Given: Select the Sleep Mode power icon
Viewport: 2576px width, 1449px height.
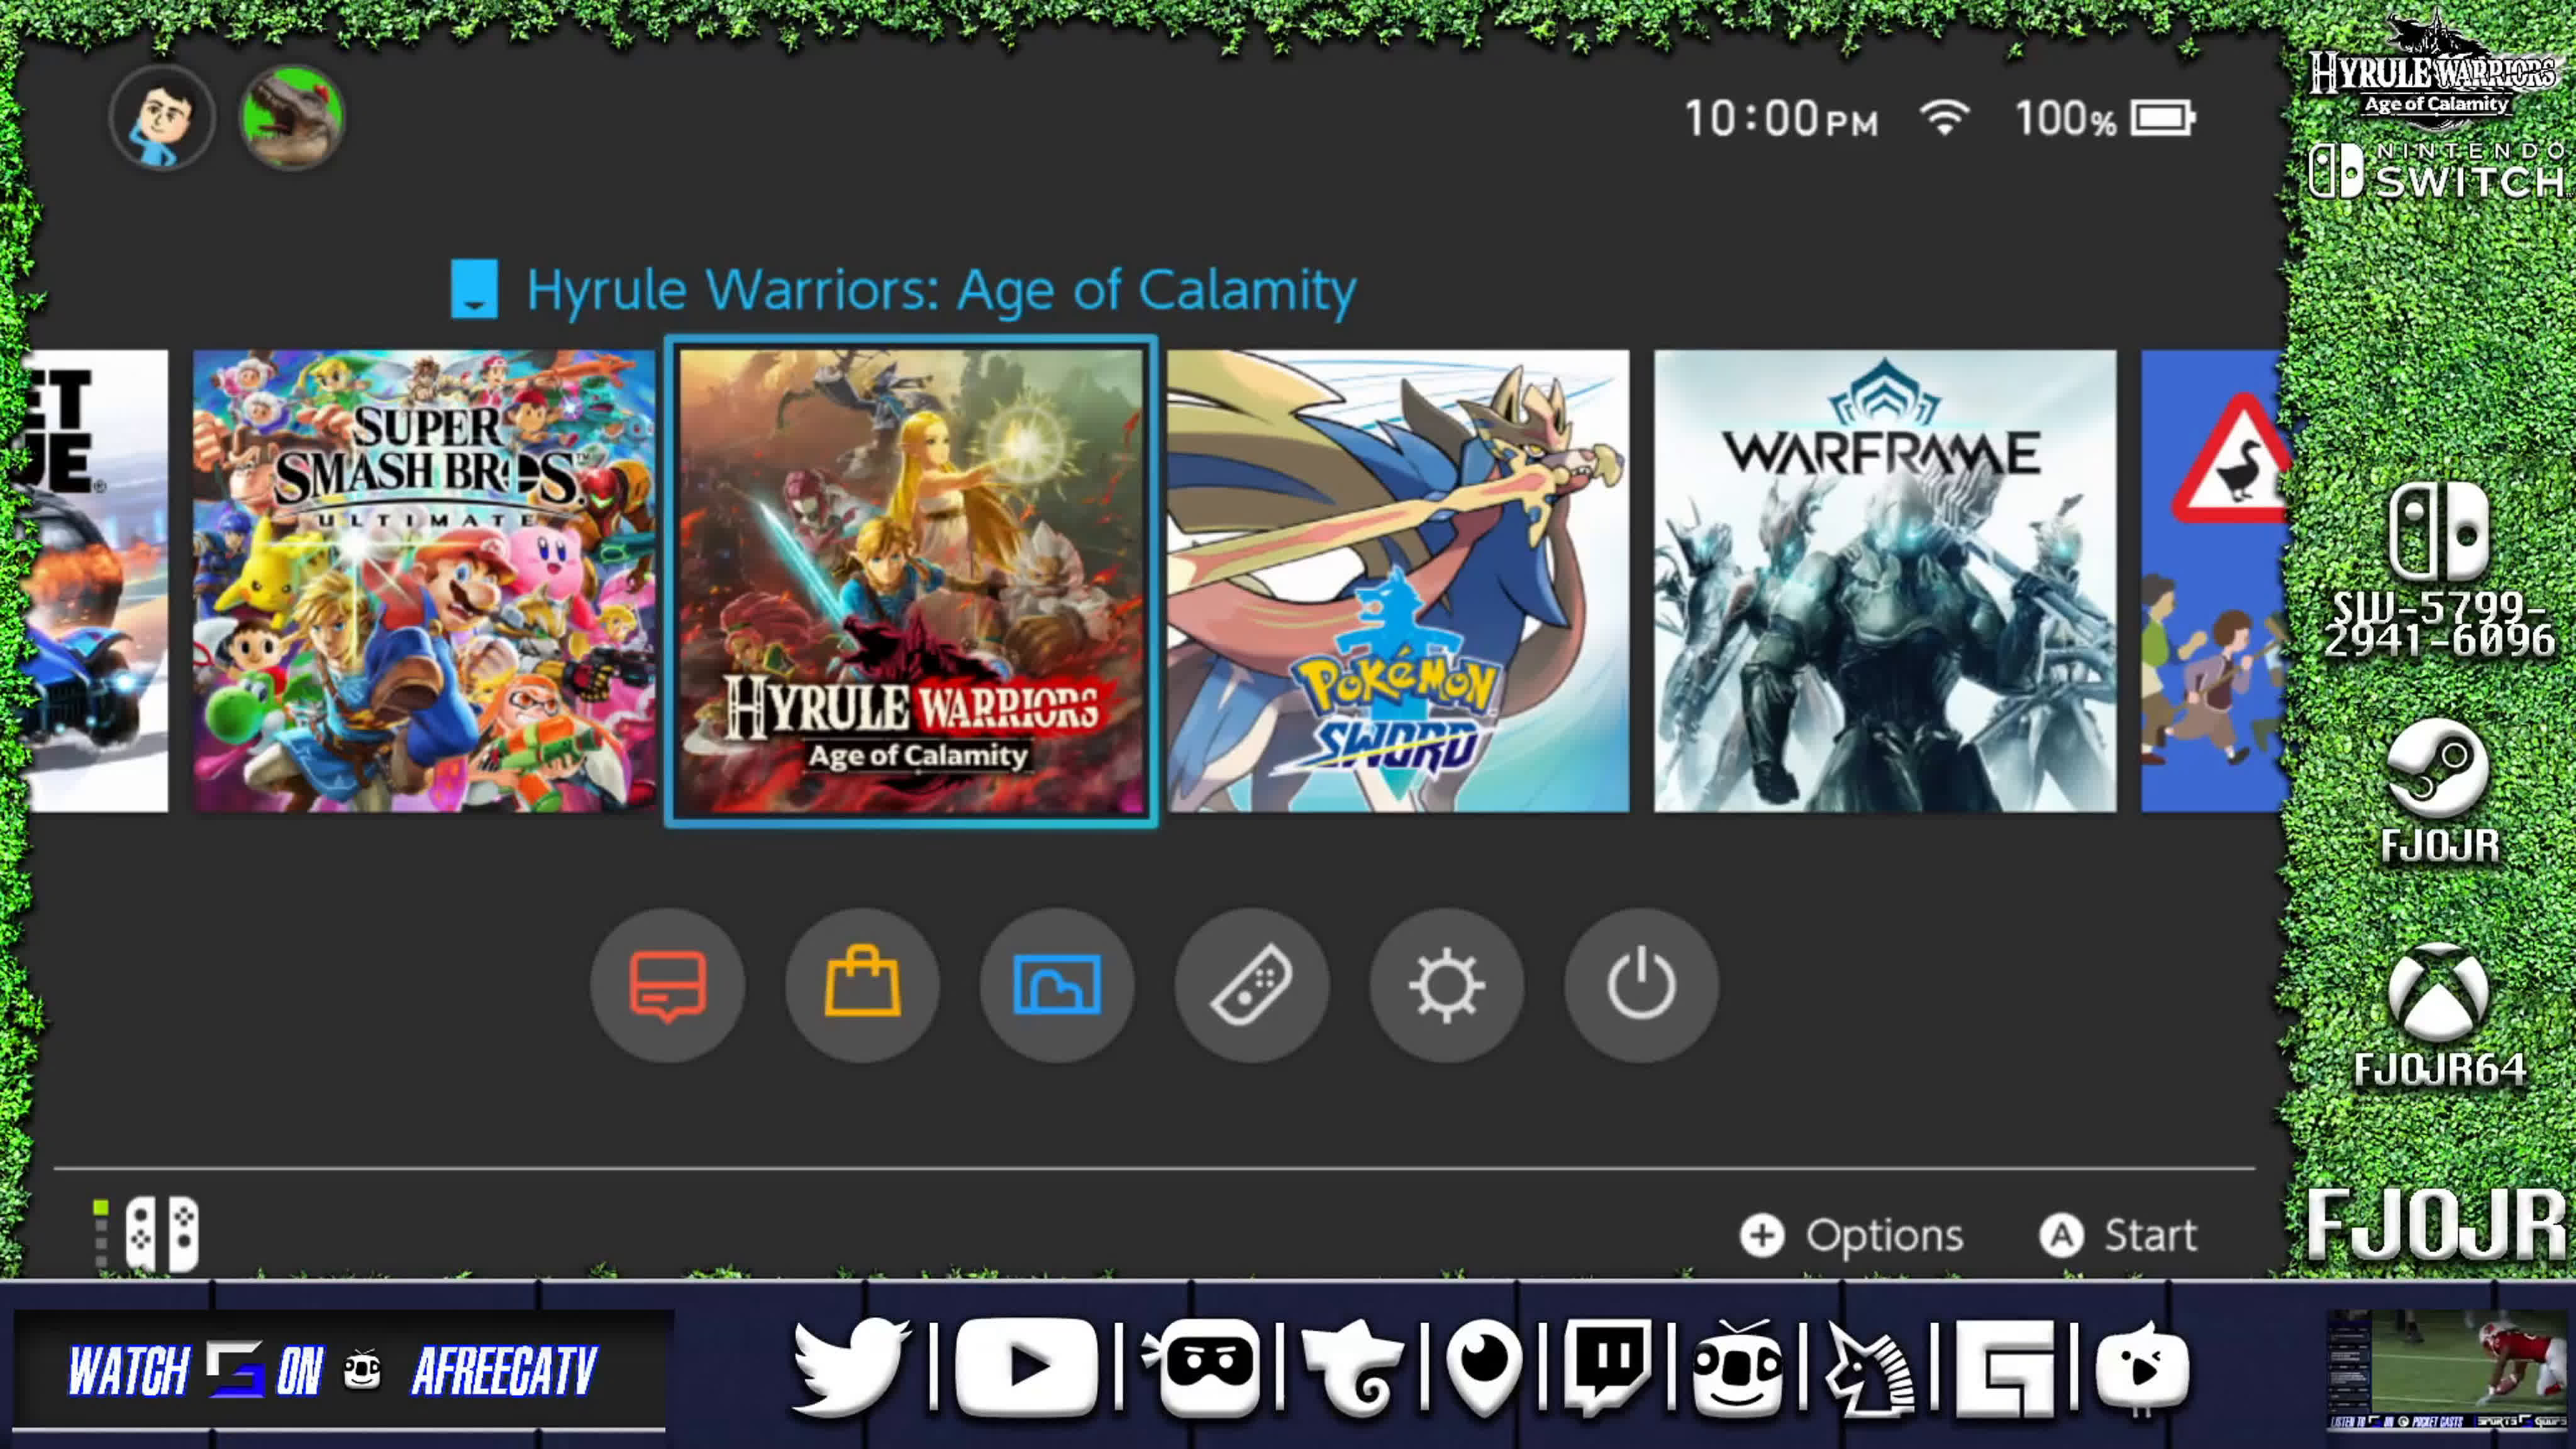Looking at the screenshot, I should point(1641,985).
